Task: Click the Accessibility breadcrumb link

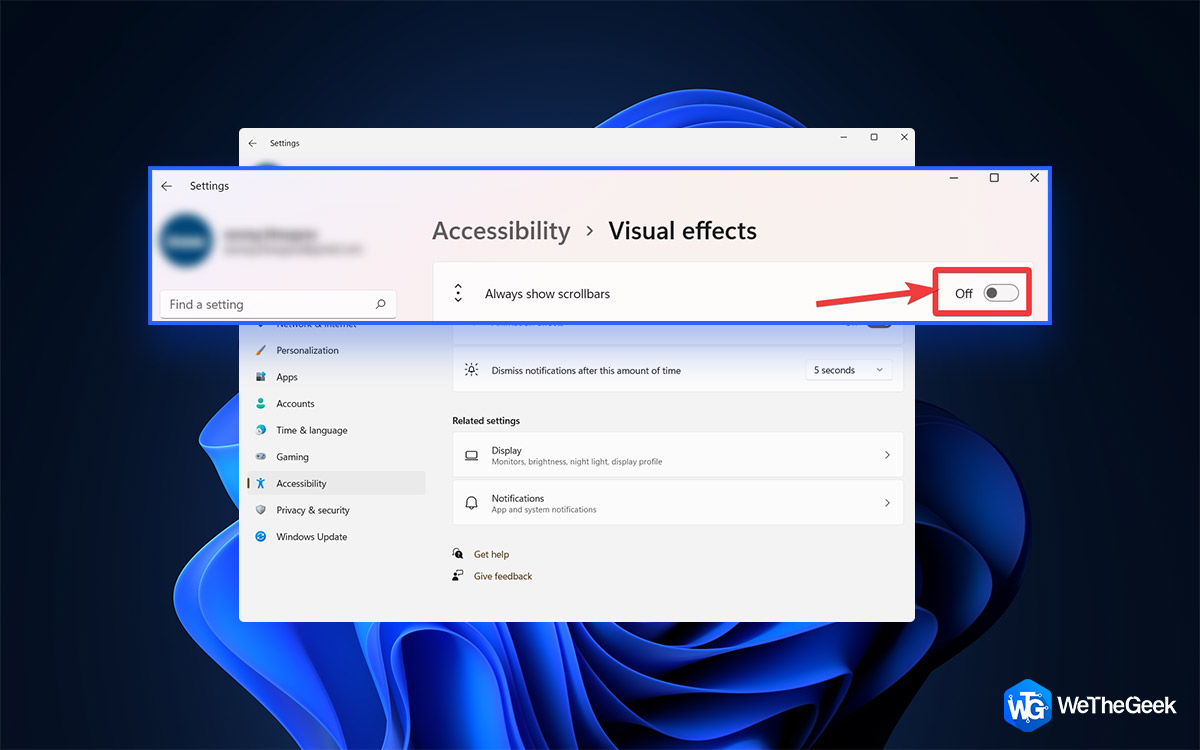Action: 501,231
